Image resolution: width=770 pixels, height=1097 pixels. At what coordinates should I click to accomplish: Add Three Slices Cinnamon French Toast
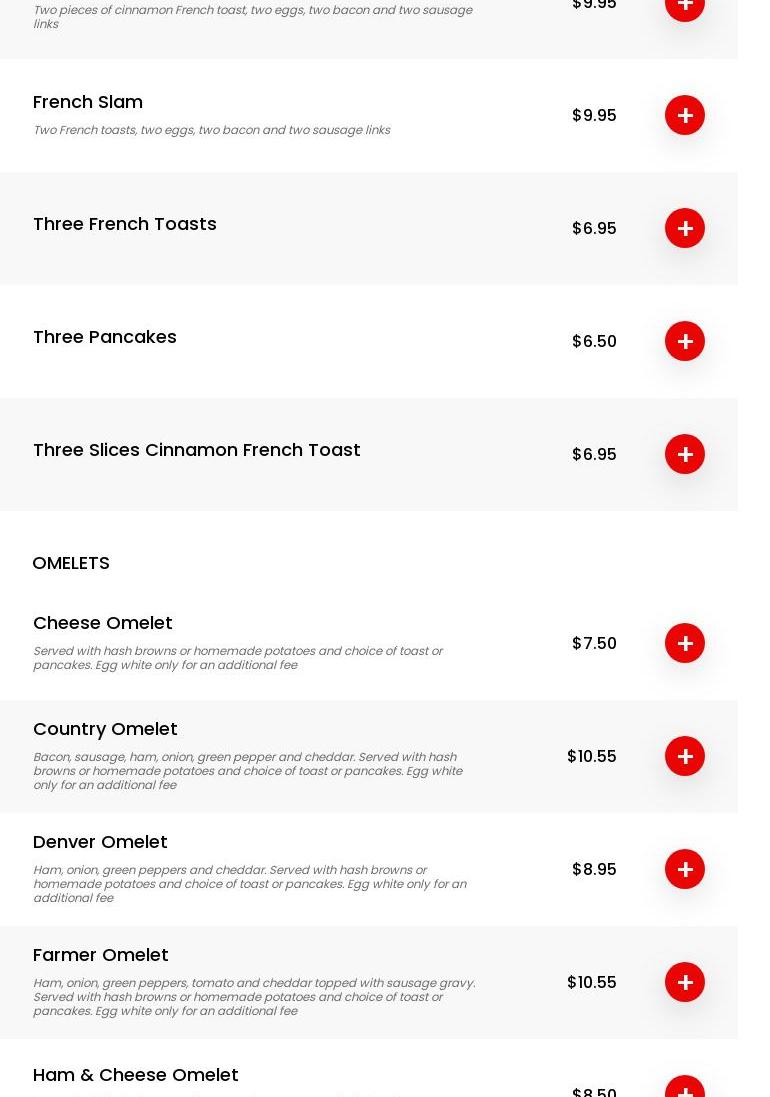[685, 454]
